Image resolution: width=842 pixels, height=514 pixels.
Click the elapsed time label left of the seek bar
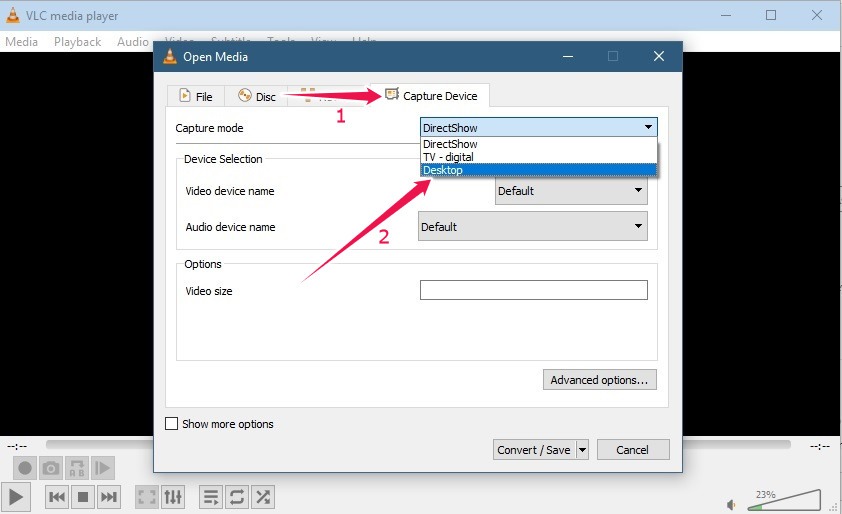17,446
